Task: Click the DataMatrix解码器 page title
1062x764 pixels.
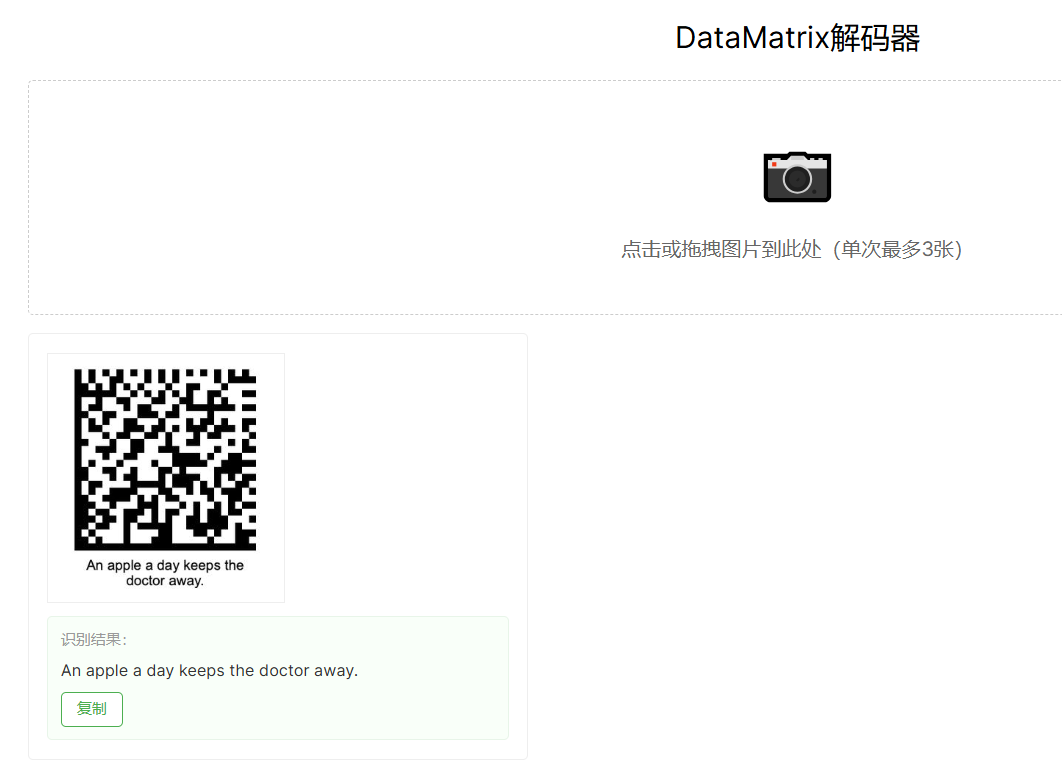Action: click(797, 38)
